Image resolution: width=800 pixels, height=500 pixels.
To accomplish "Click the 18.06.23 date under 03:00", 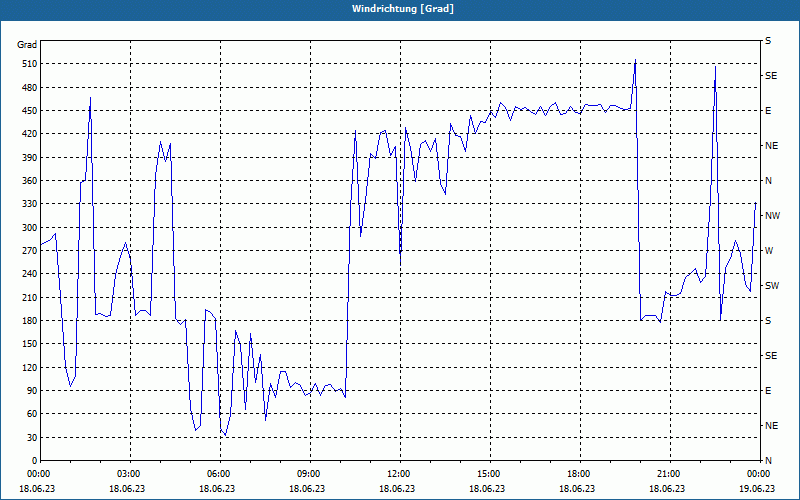I will [127, 488].
